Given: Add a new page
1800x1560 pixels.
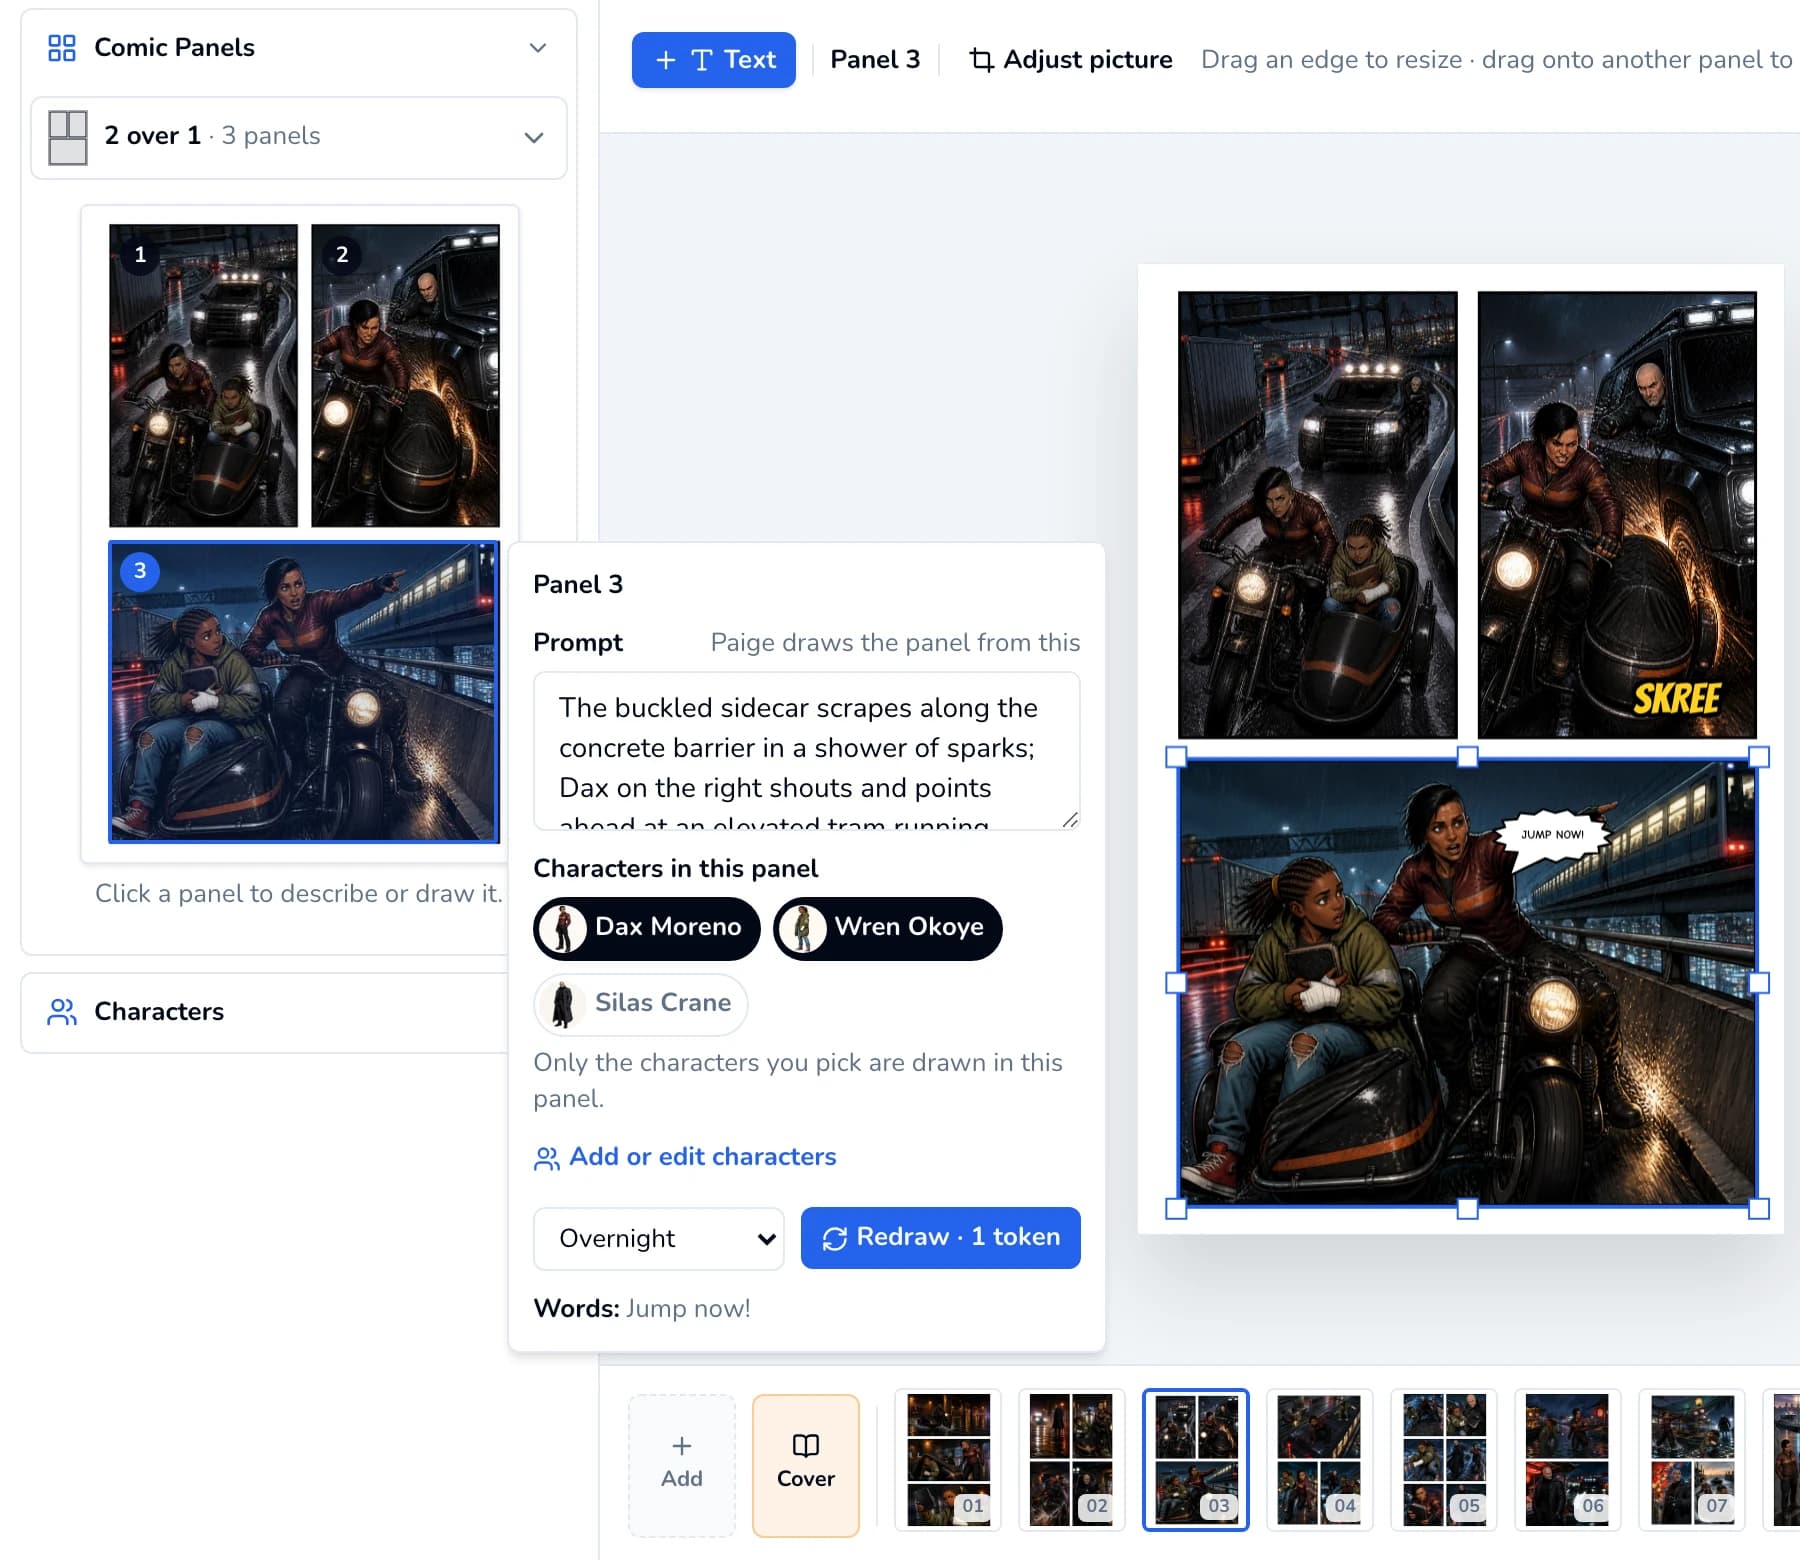Looking at the screenshot, I should click(682, 1466).
